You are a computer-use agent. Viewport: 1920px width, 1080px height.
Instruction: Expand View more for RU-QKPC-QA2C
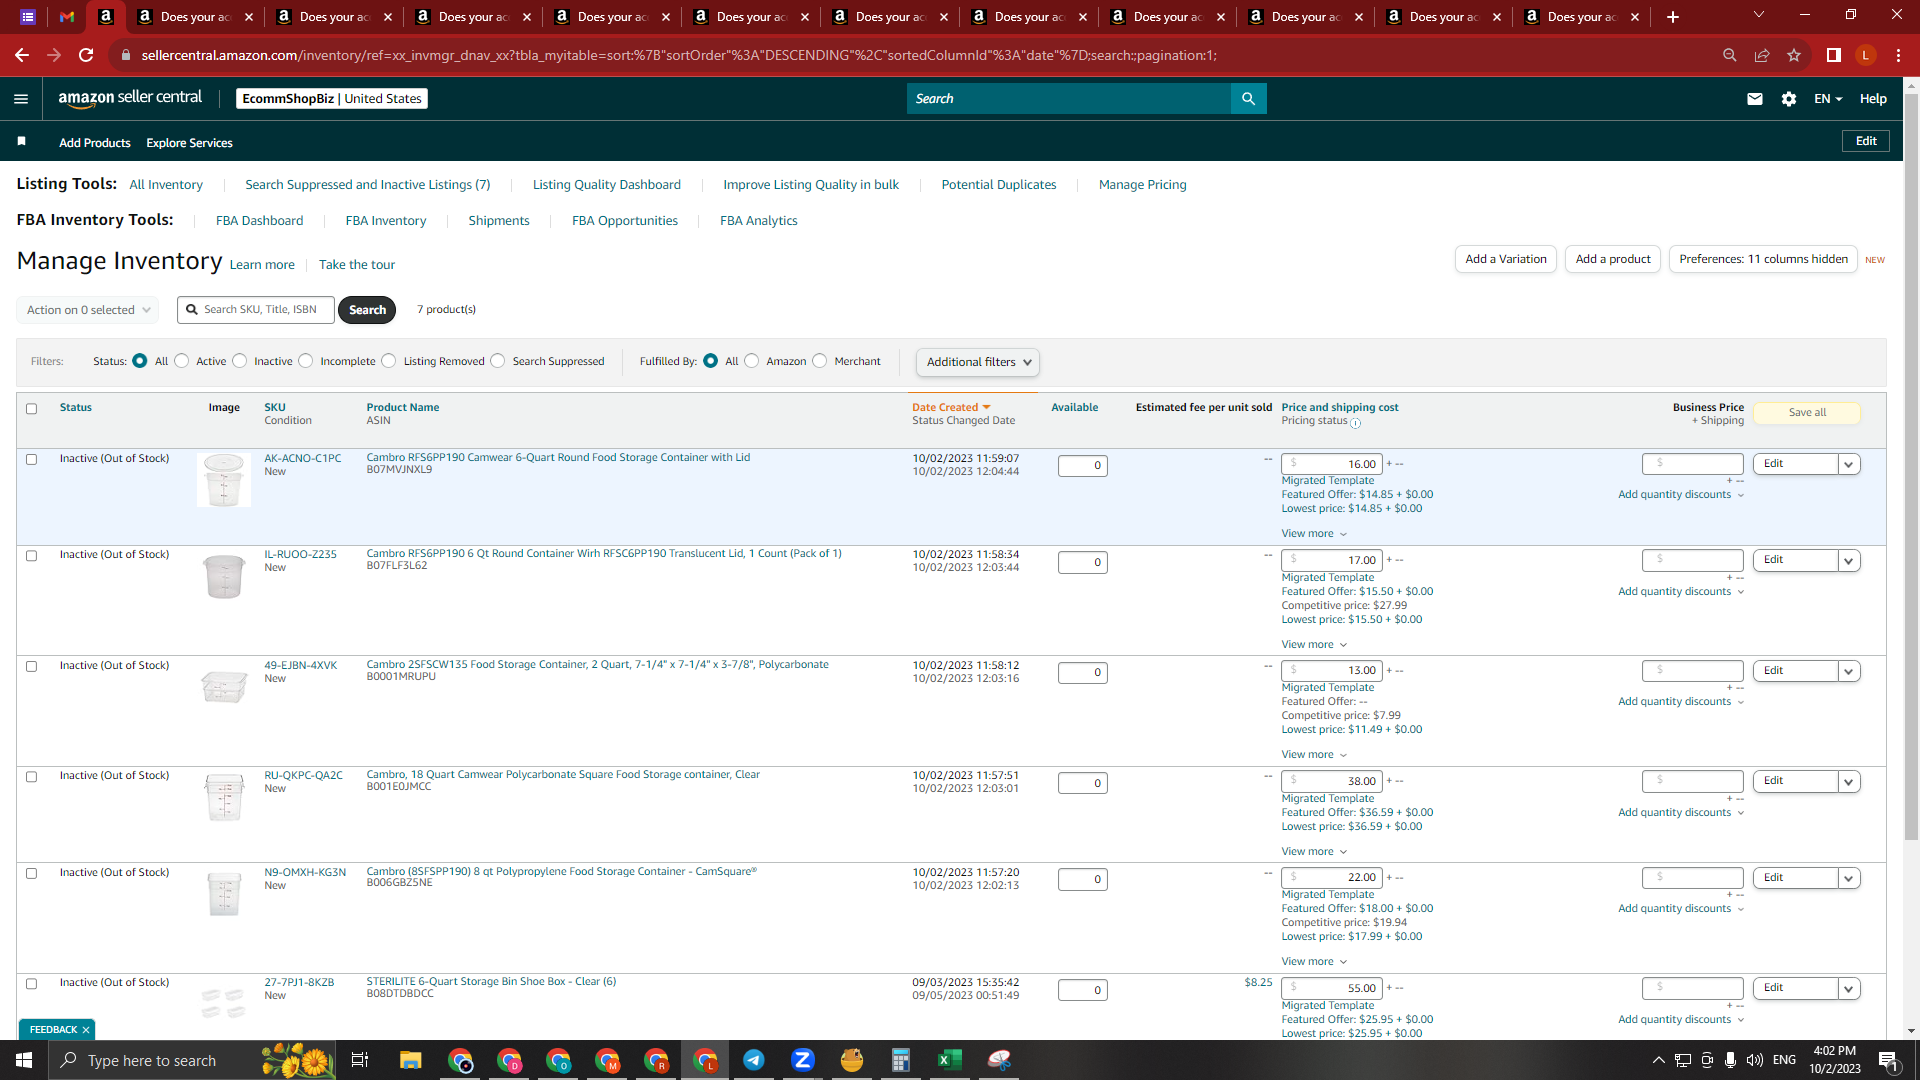coord(1314,852)
